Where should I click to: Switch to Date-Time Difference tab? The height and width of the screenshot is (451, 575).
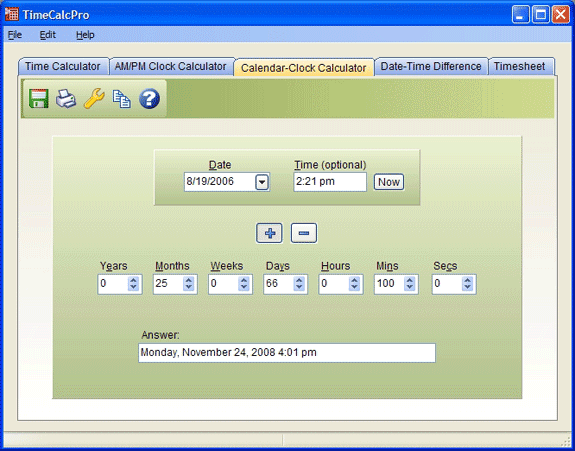coord(431,66)
